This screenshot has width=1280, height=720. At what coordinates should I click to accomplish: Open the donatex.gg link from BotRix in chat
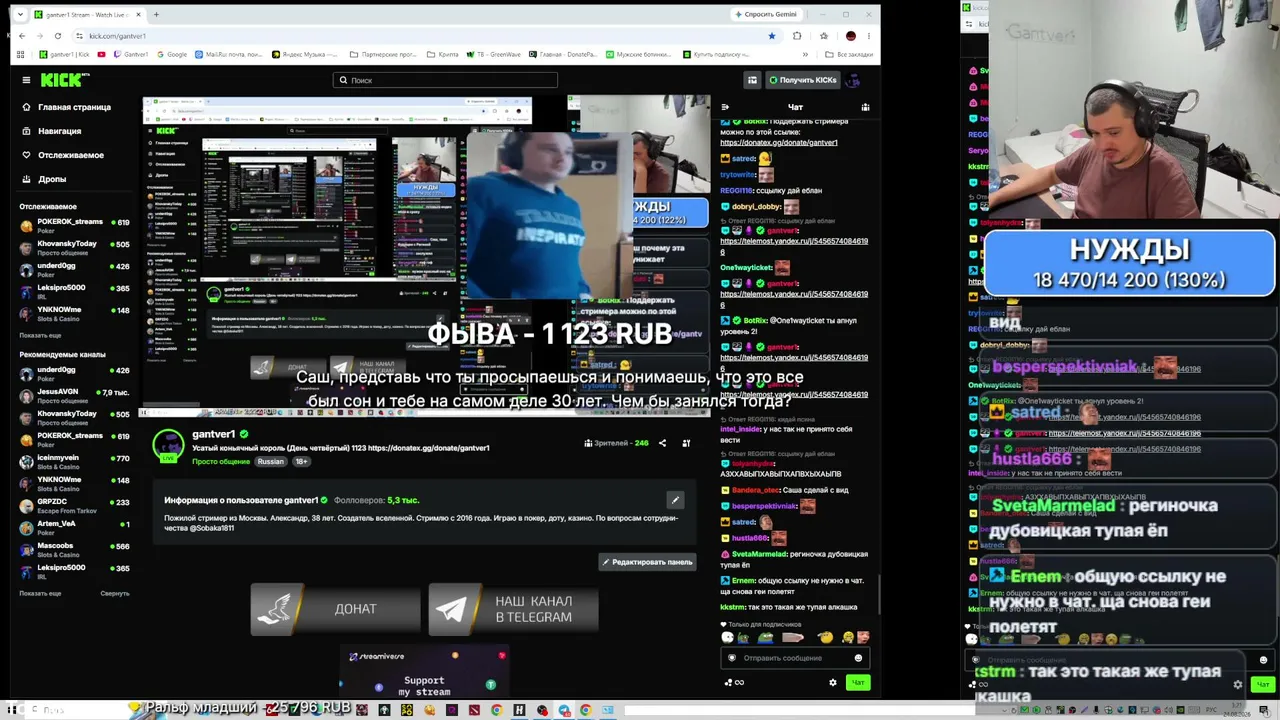pyautogui.click(x=779, y=142)
